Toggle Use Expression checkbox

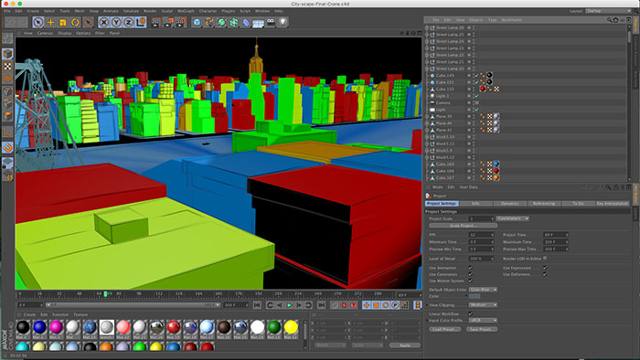tap(545, 268)
